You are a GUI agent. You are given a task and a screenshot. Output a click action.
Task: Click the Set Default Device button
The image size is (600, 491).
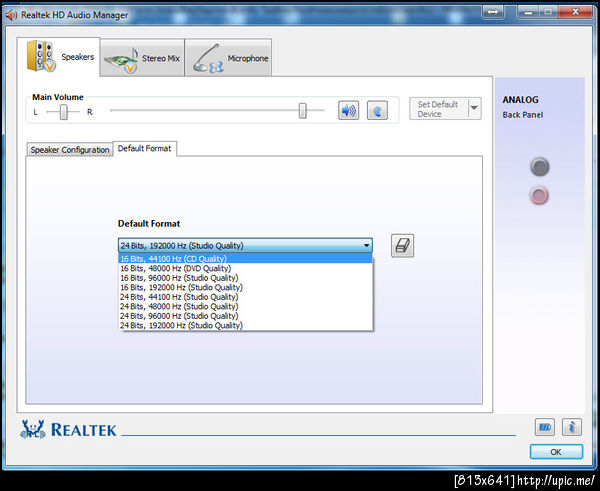point(439,109)
